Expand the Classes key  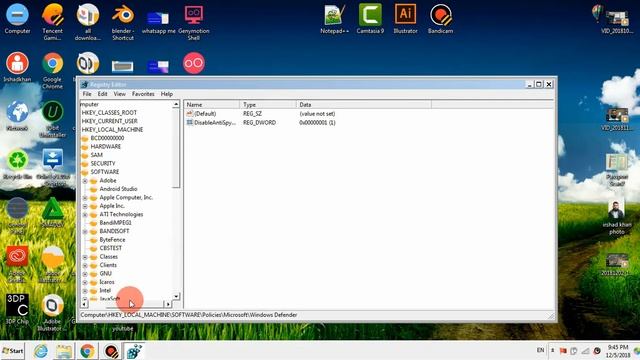85,257
